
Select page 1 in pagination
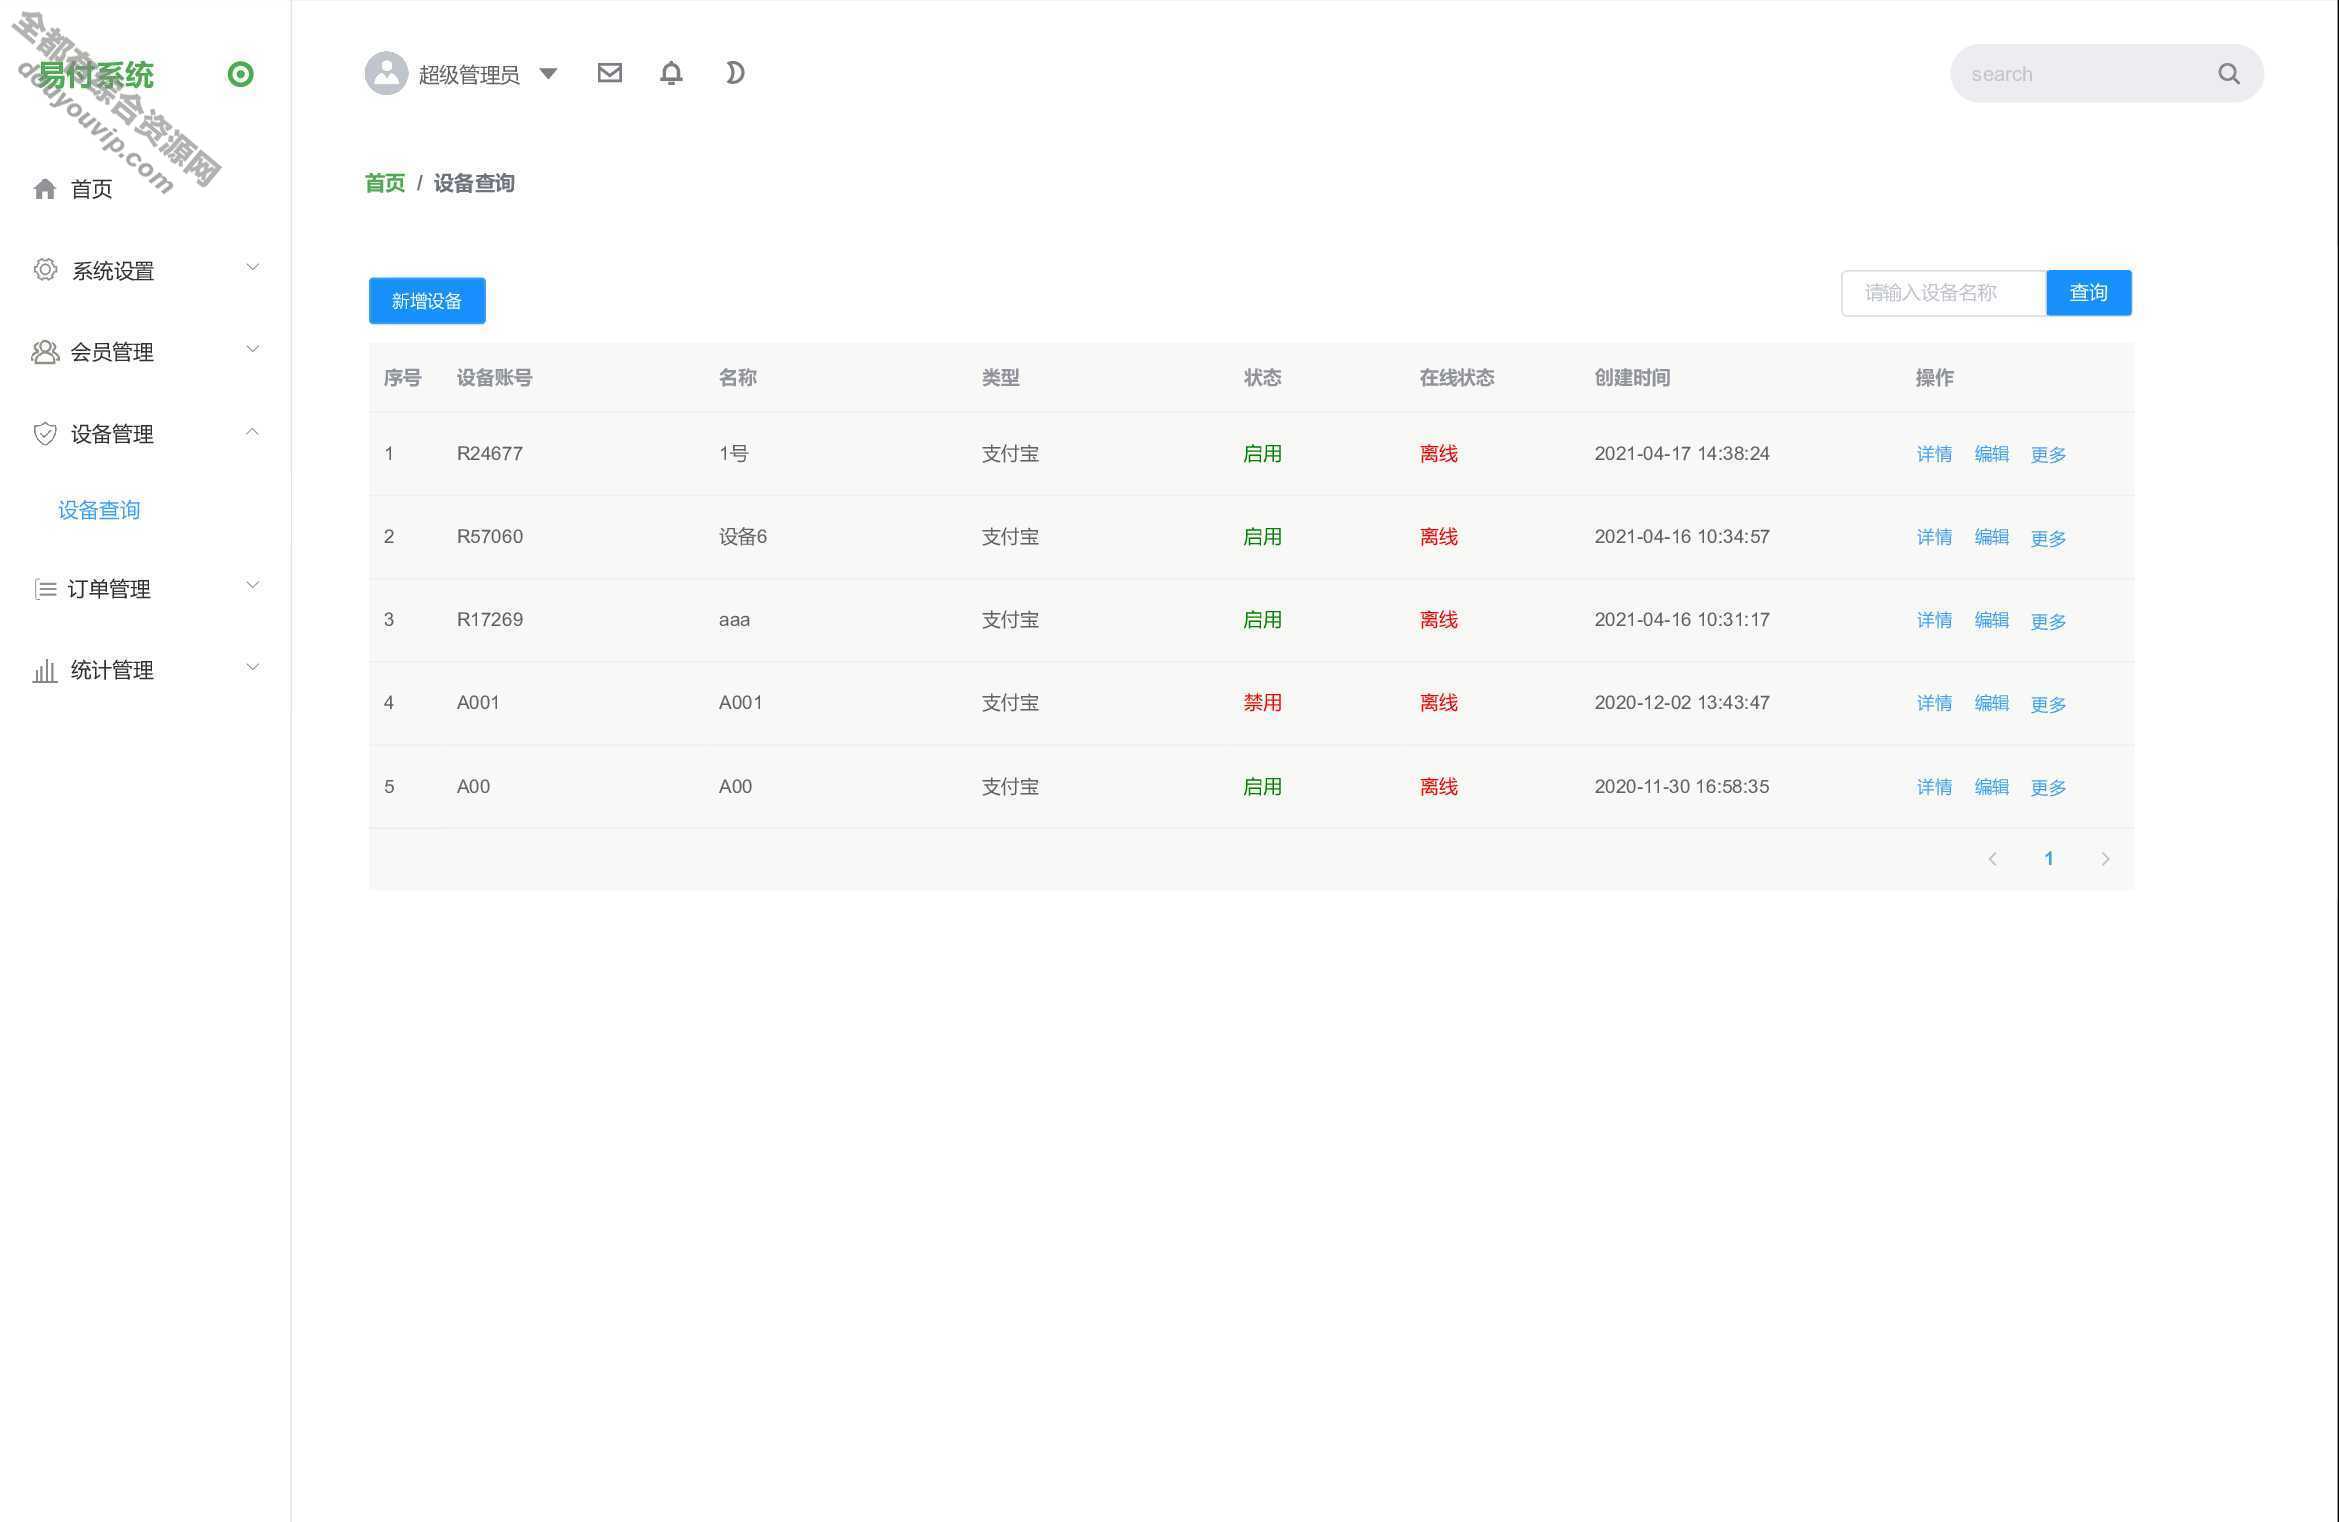2048,859
